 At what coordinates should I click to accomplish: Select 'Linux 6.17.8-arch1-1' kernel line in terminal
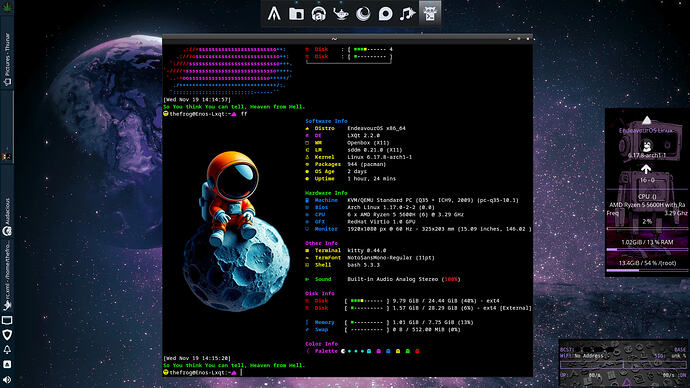[380, 157]
